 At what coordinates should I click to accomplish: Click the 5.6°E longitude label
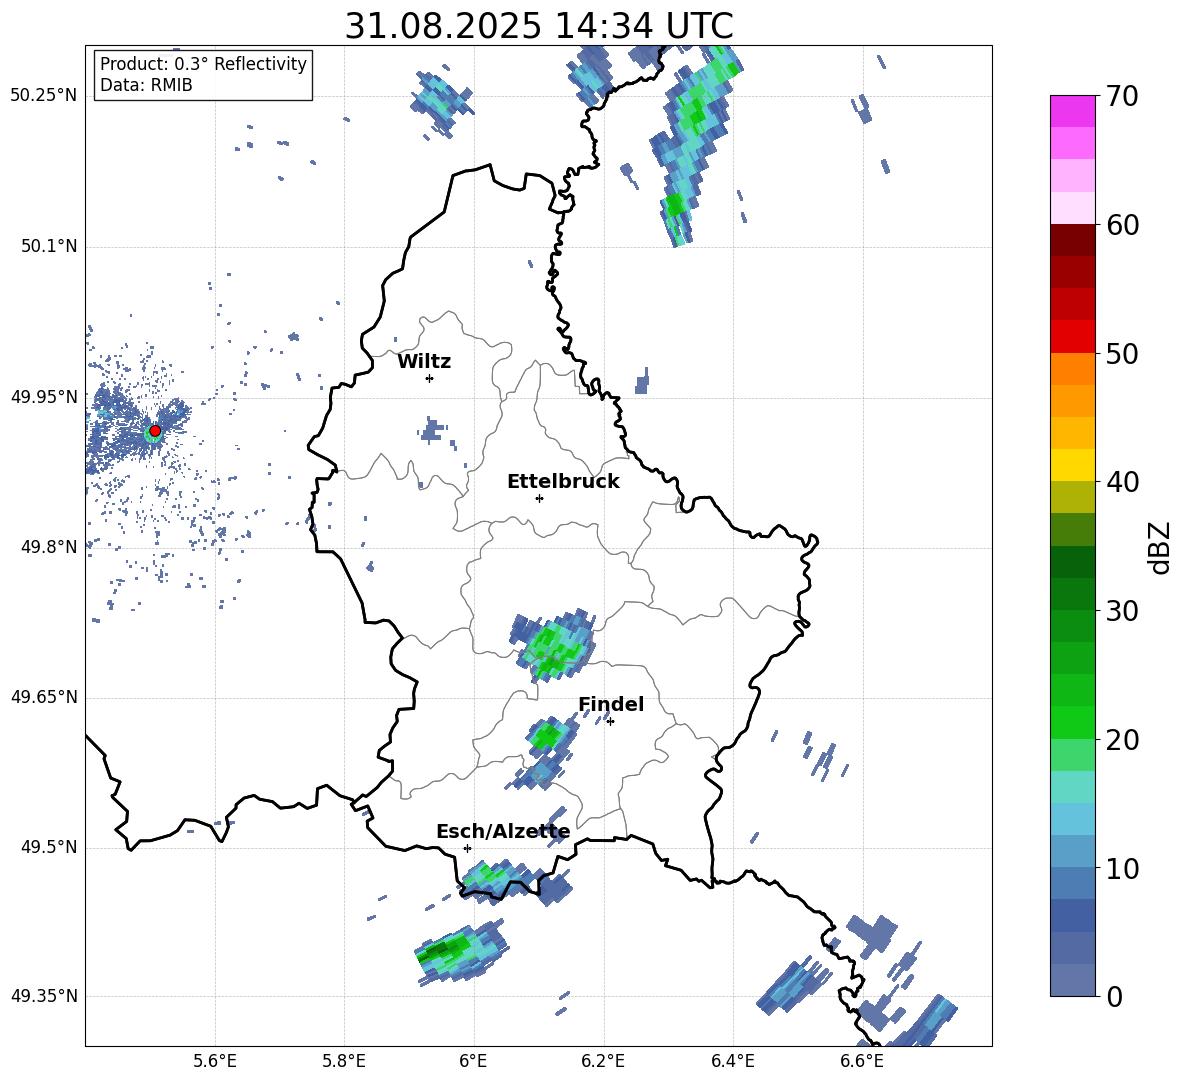215,1061
